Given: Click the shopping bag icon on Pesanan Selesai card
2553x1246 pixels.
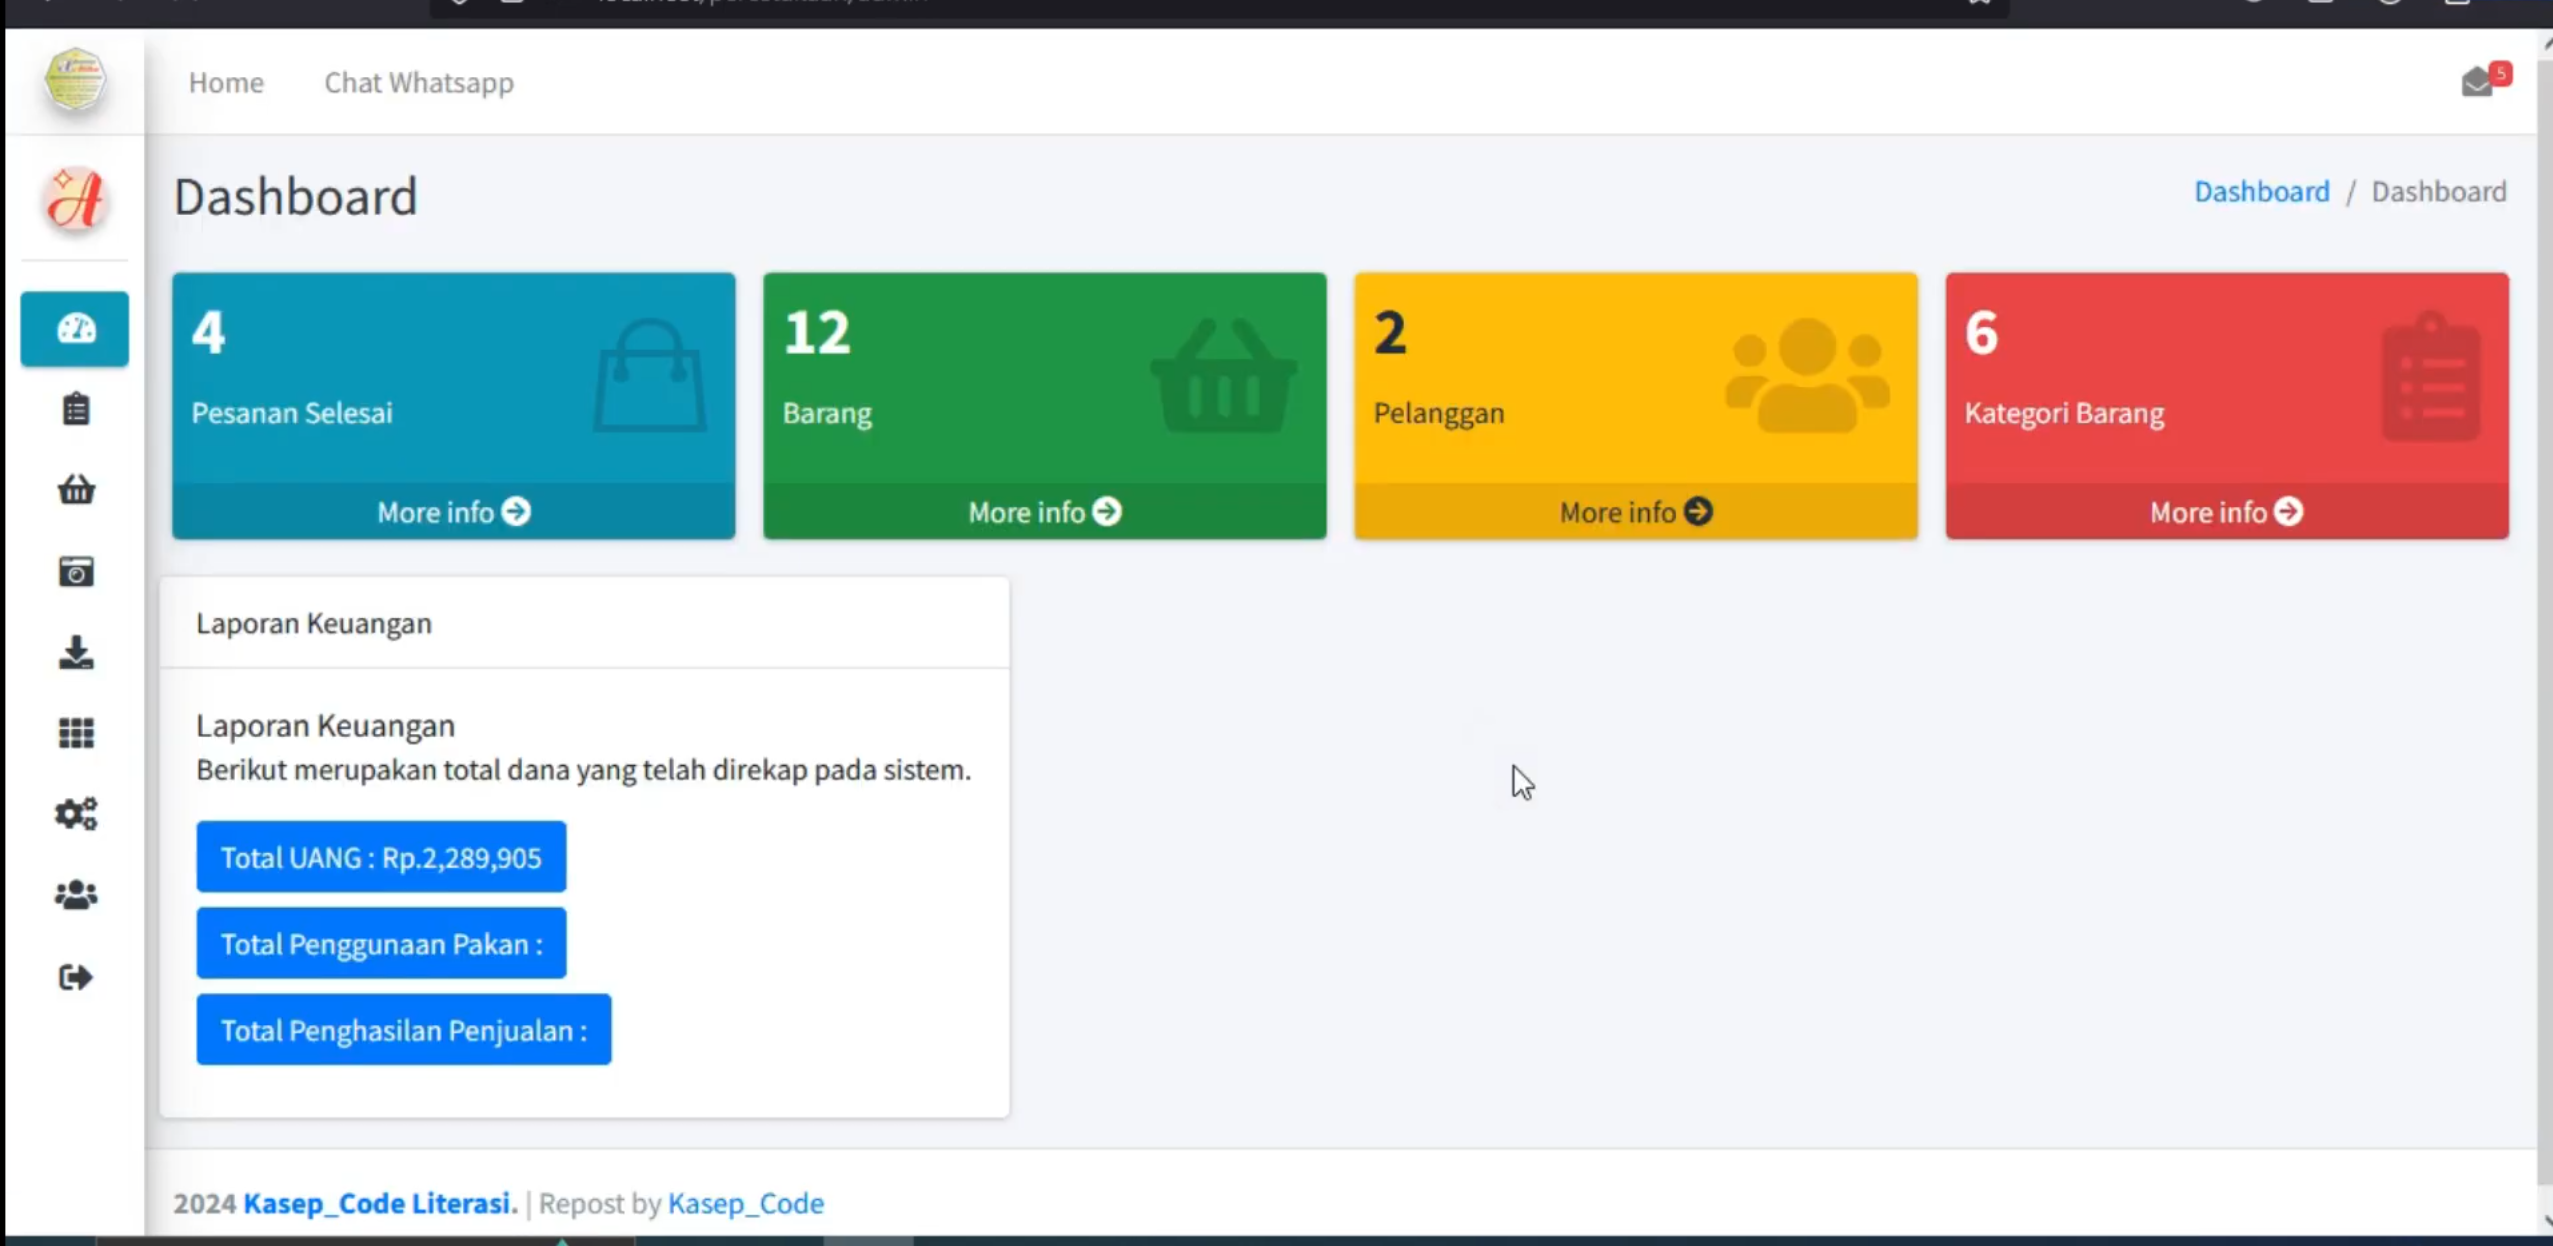Looking at the screenshot, I should pyautogui.click(x=650, y=376).
